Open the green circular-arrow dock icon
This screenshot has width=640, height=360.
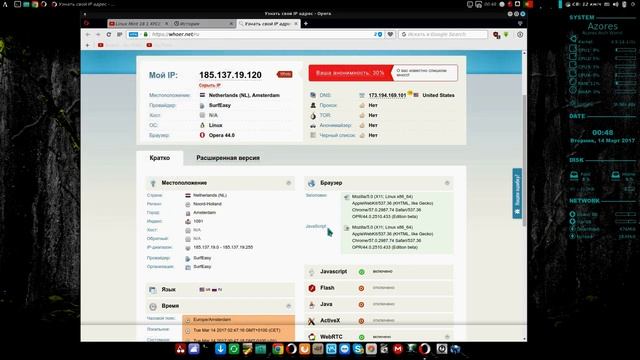click(234, 349)
